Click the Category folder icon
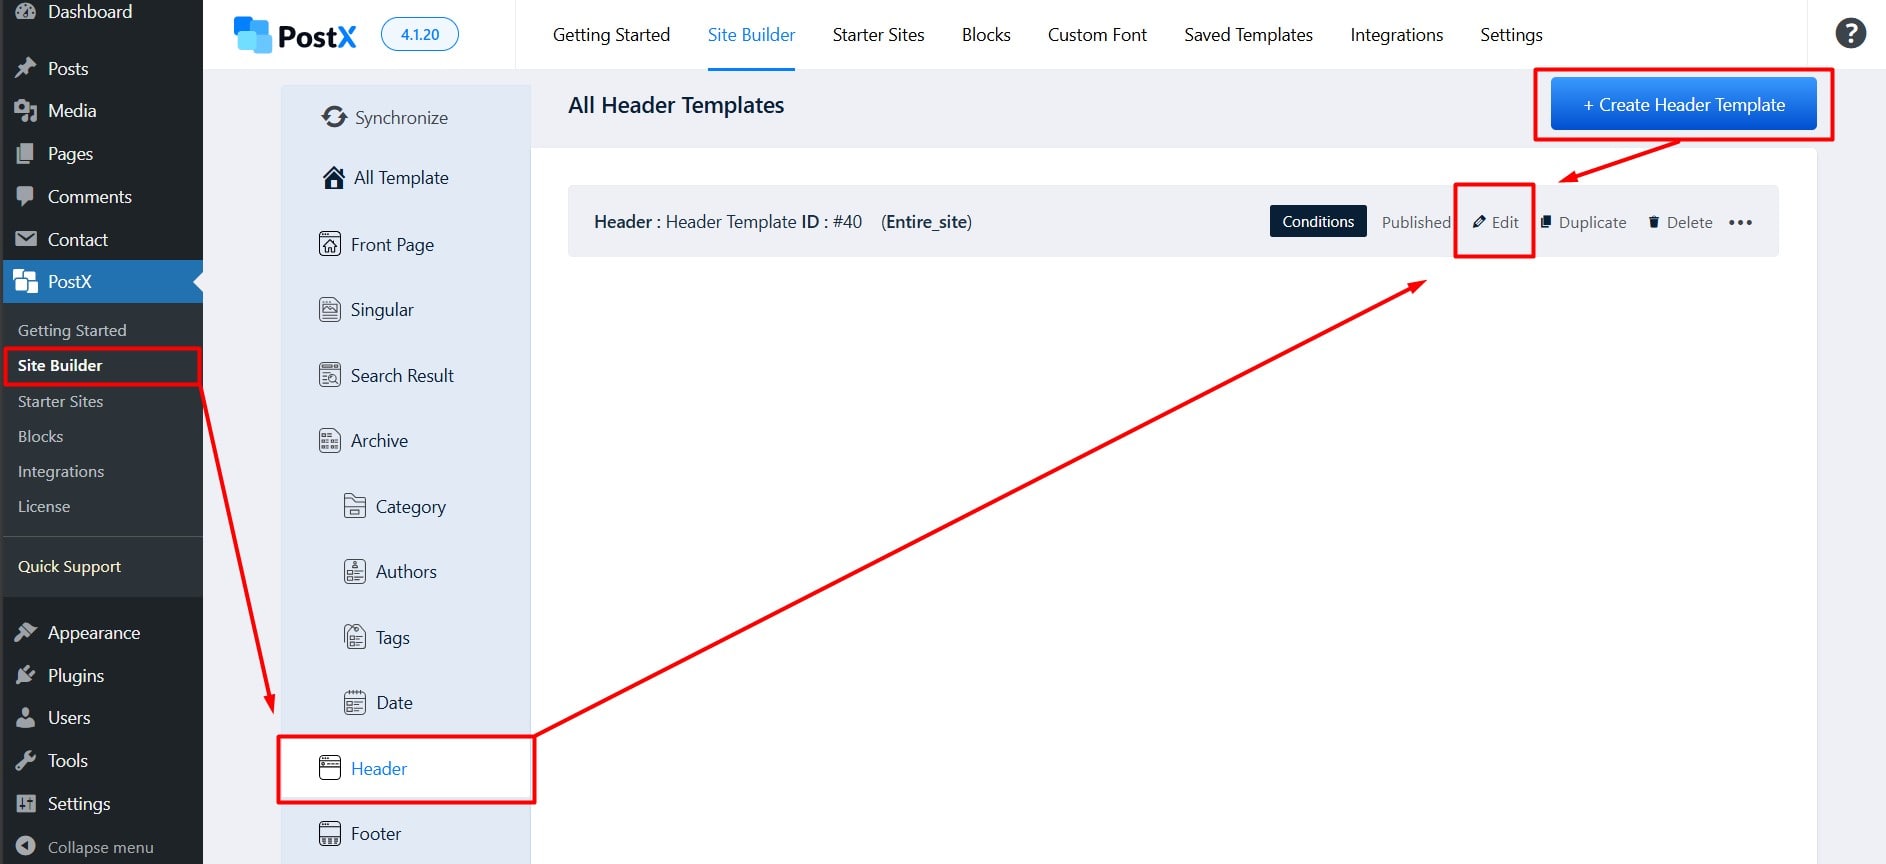The width and height of the screenshot is (1886, 864). [355, 506]
